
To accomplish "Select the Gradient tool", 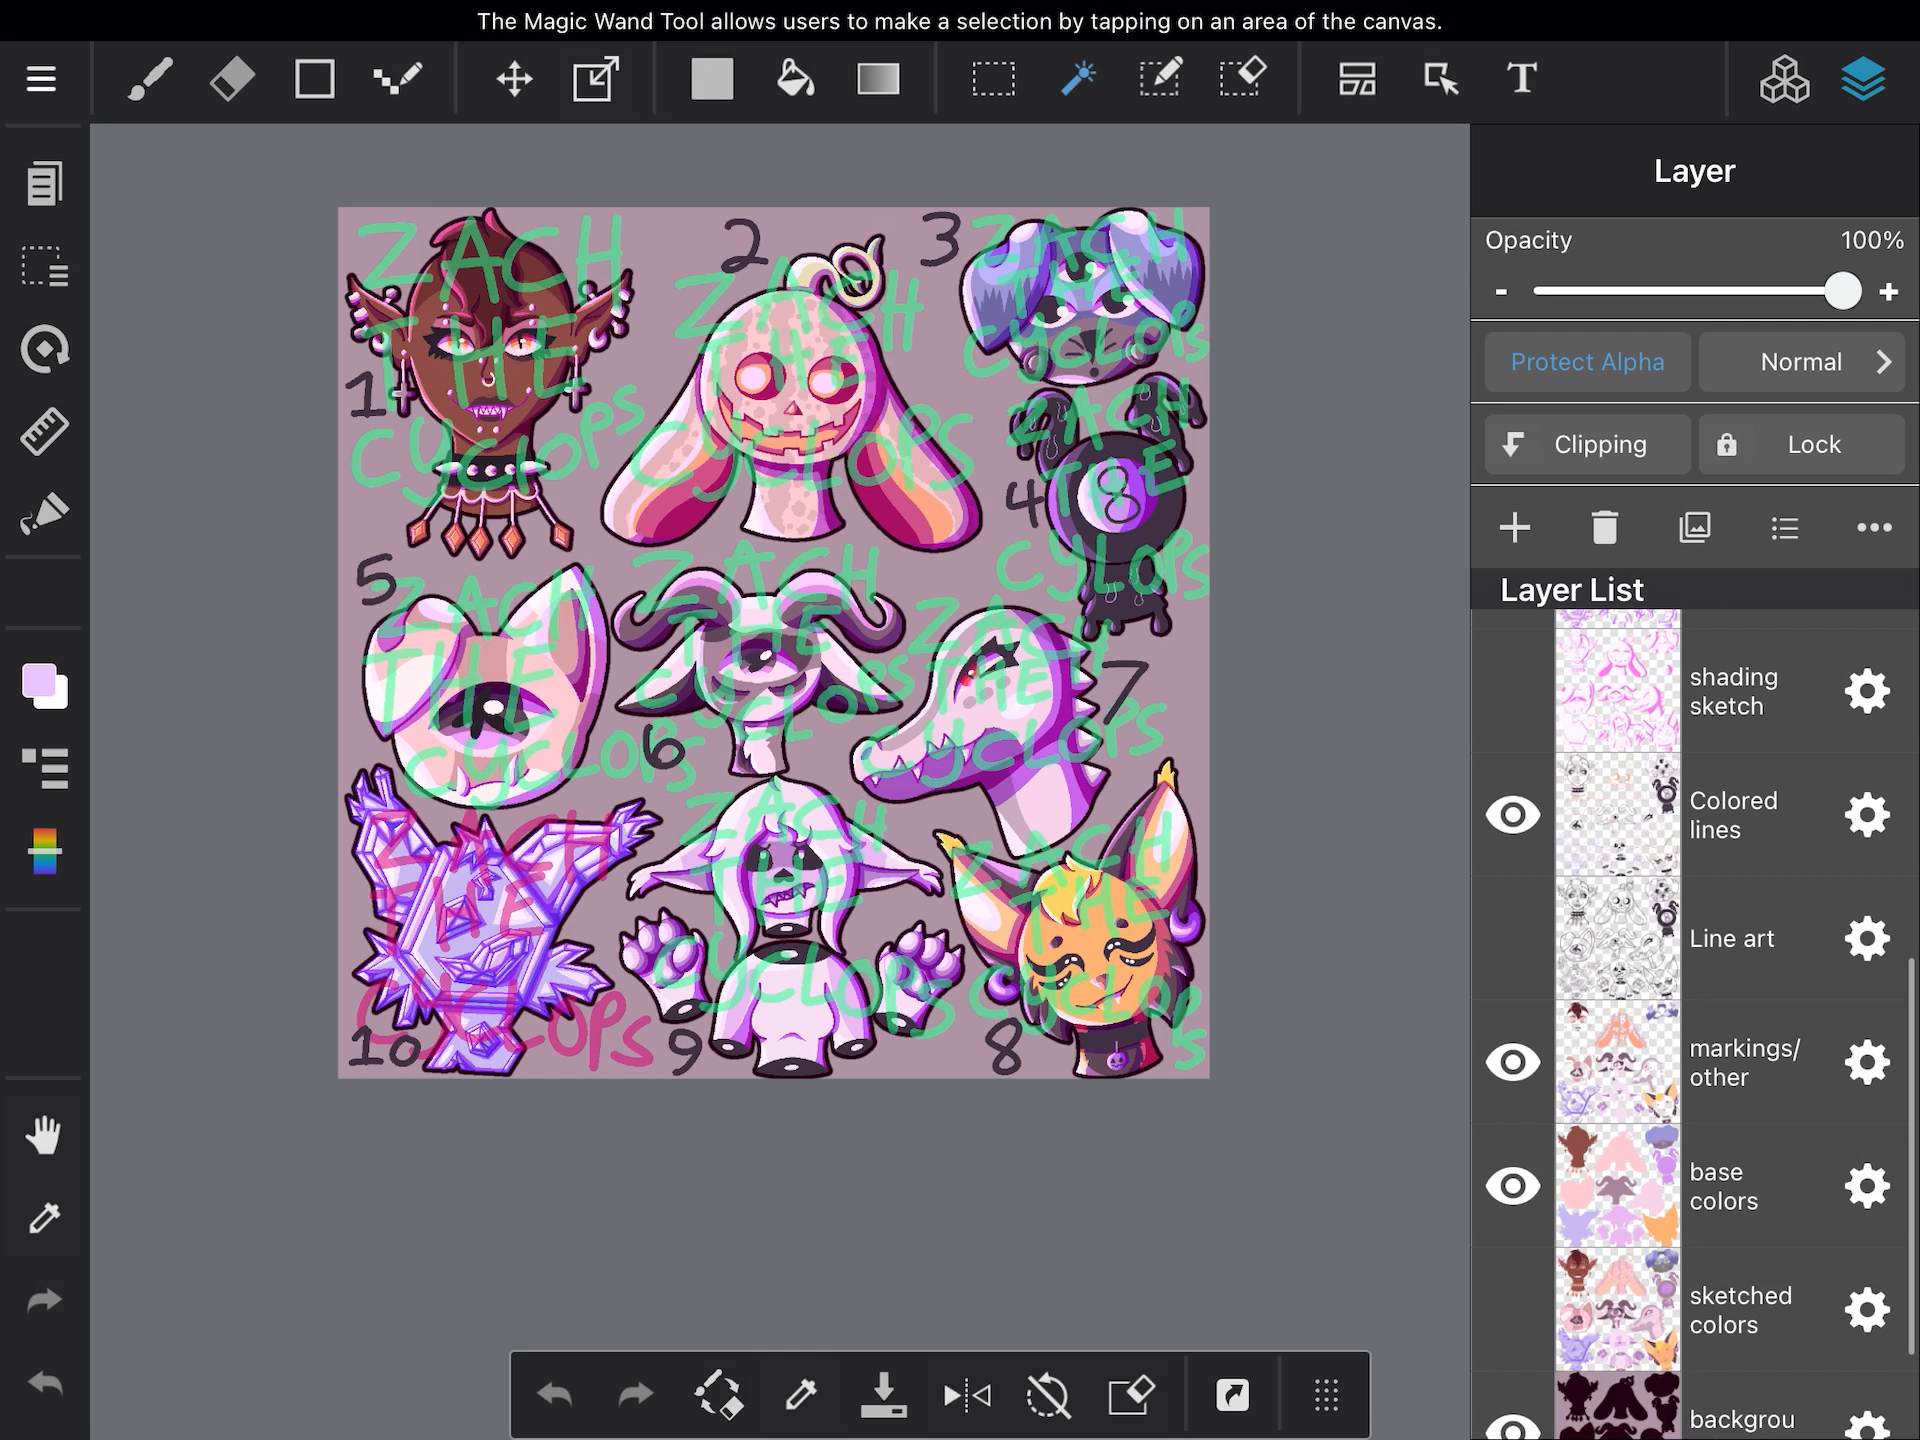I will click(x=878, y=79).
